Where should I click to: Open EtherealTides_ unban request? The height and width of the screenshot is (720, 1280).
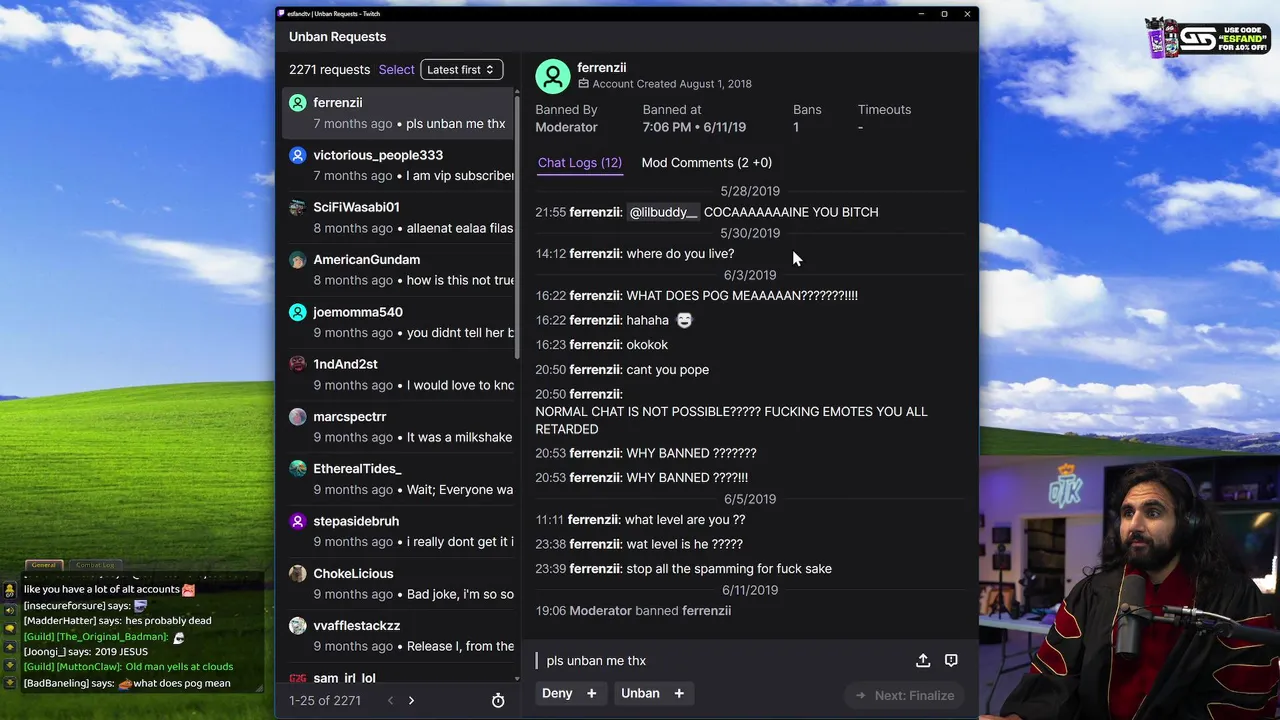click(x=398, y=479)
